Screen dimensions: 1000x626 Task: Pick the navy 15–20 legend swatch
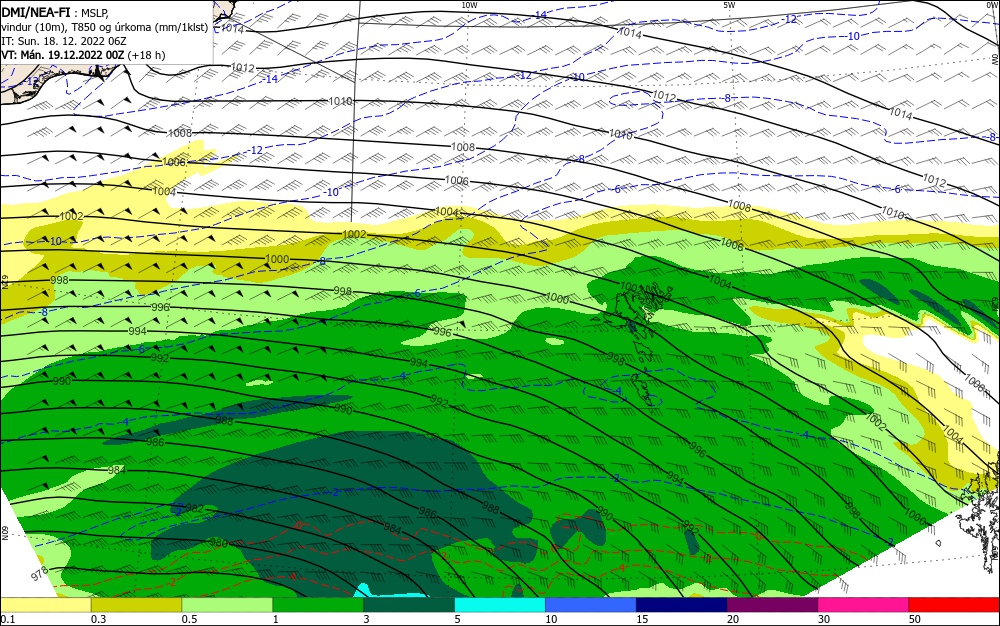point(682,605)
